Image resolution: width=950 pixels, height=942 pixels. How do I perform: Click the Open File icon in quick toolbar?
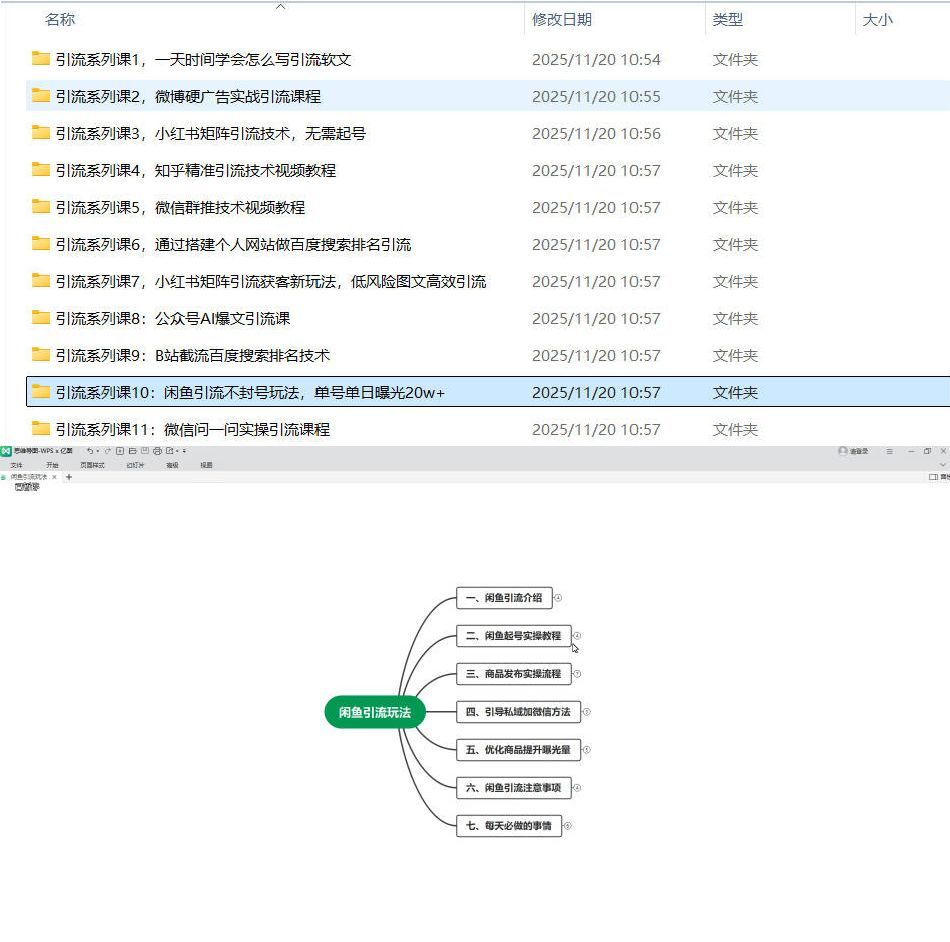133,451
